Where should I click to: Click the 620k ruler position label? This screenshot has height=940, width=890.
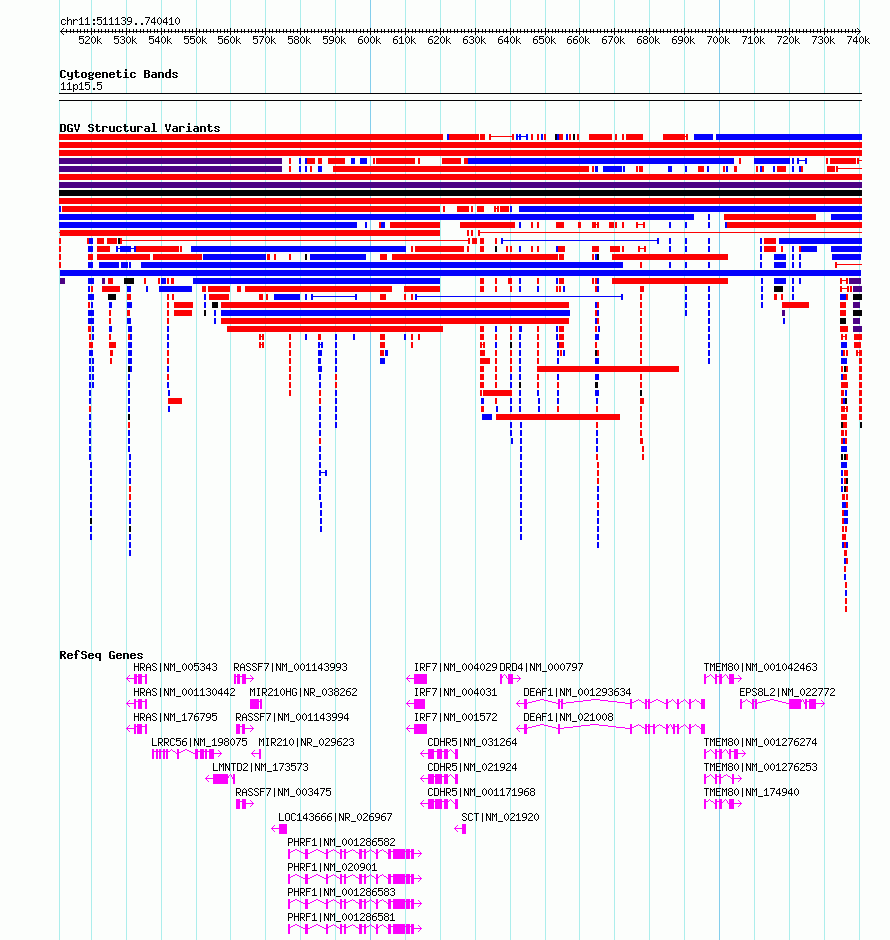tap(439, 40)
